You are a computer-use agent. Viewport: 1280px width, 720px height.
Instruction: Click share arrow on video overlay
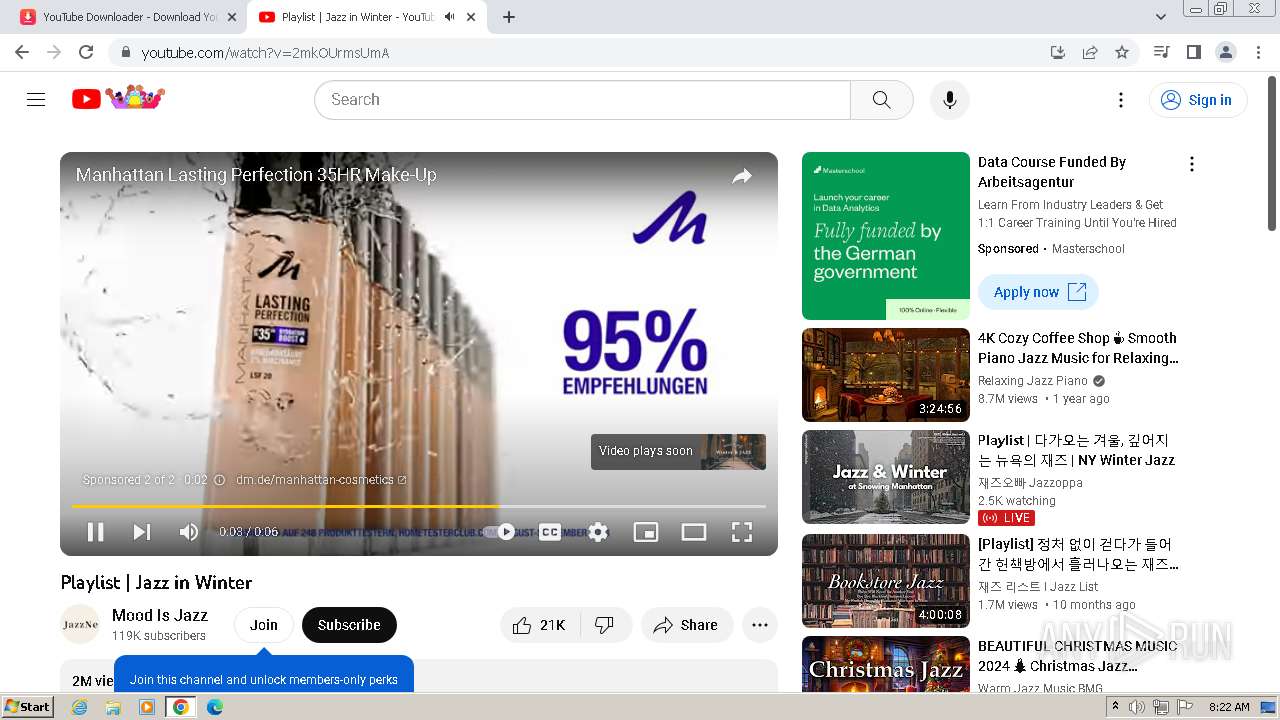point(742,177)
